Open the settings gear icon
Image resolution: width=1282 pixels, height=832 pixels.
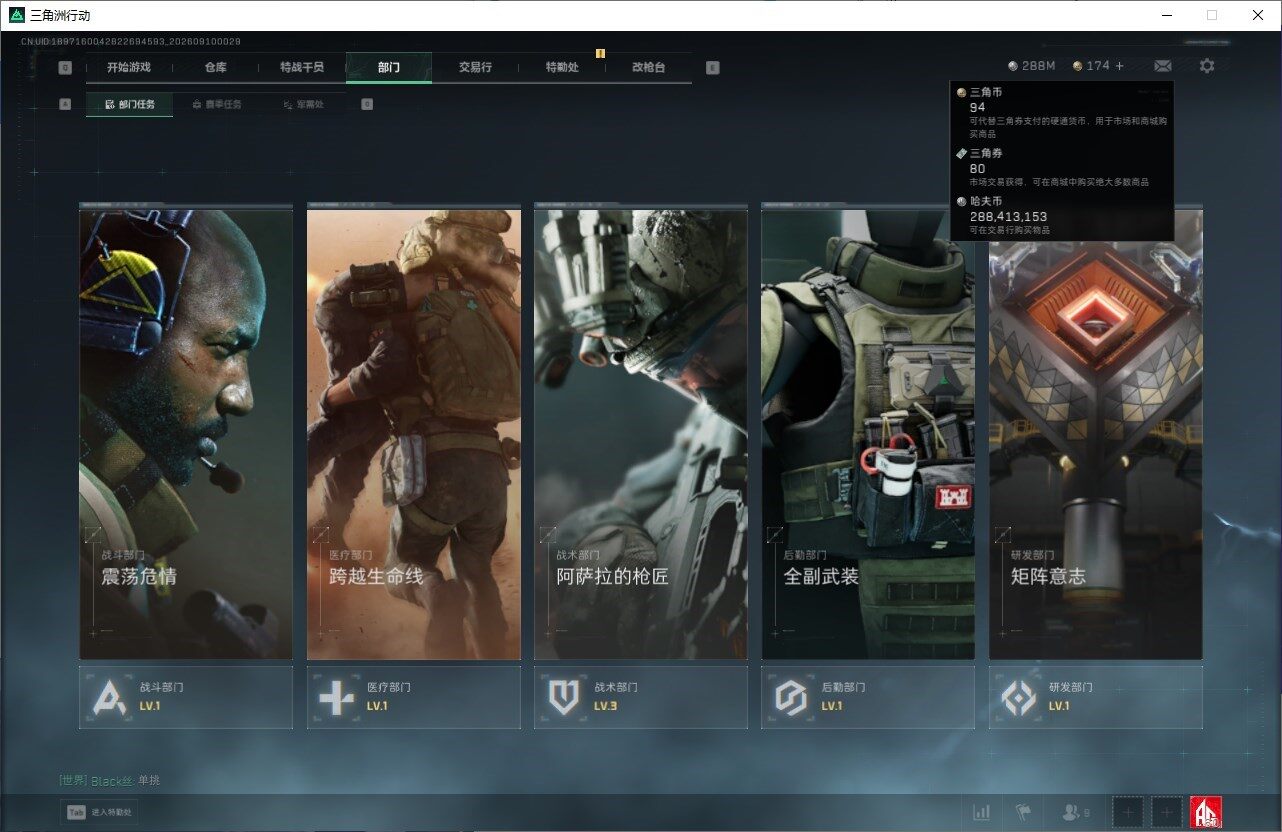[1207, 66]
